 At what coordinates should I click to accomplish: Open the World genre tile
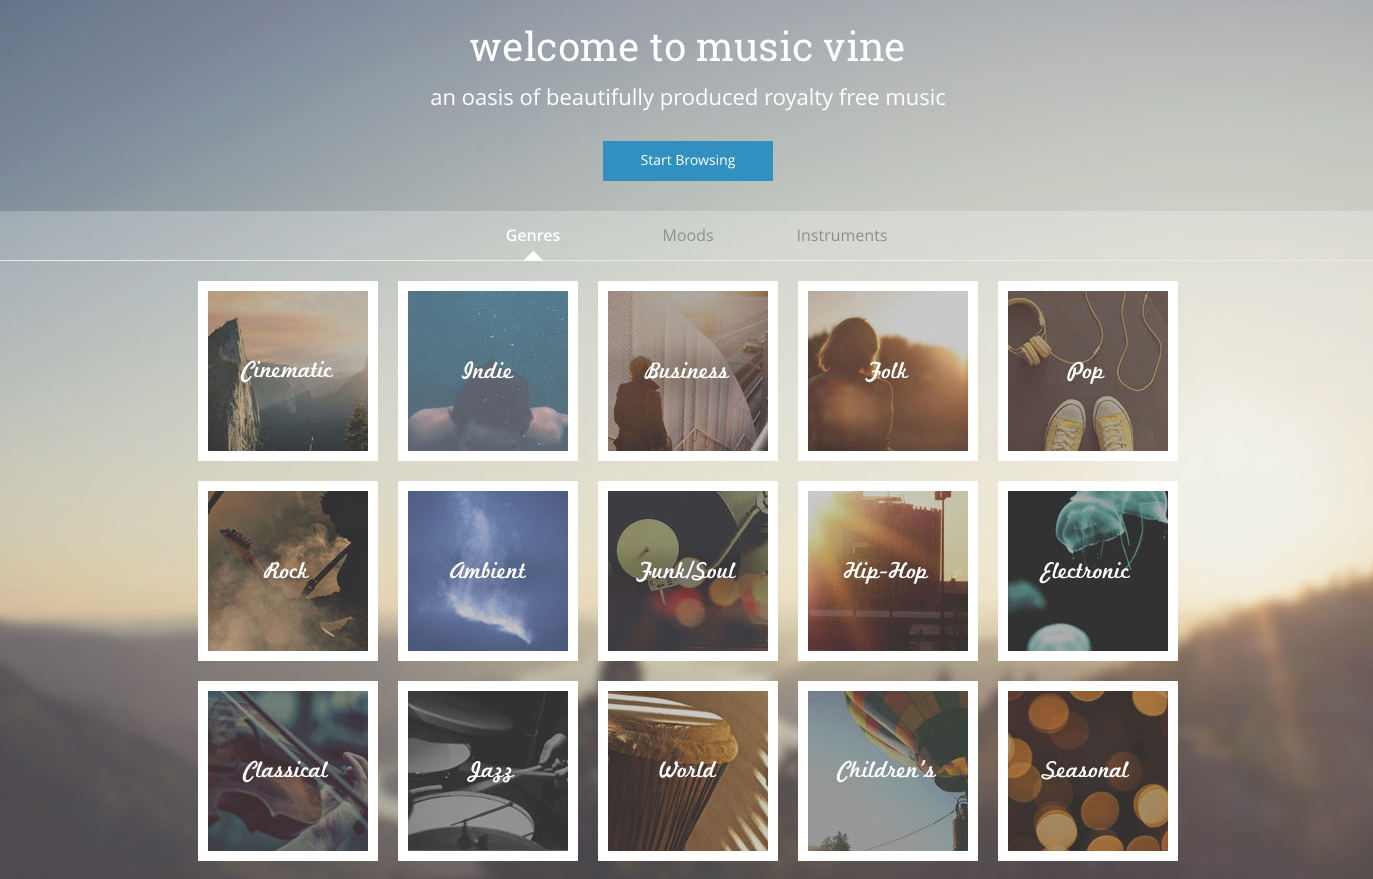pyautogui.click(x=688, y=771)
